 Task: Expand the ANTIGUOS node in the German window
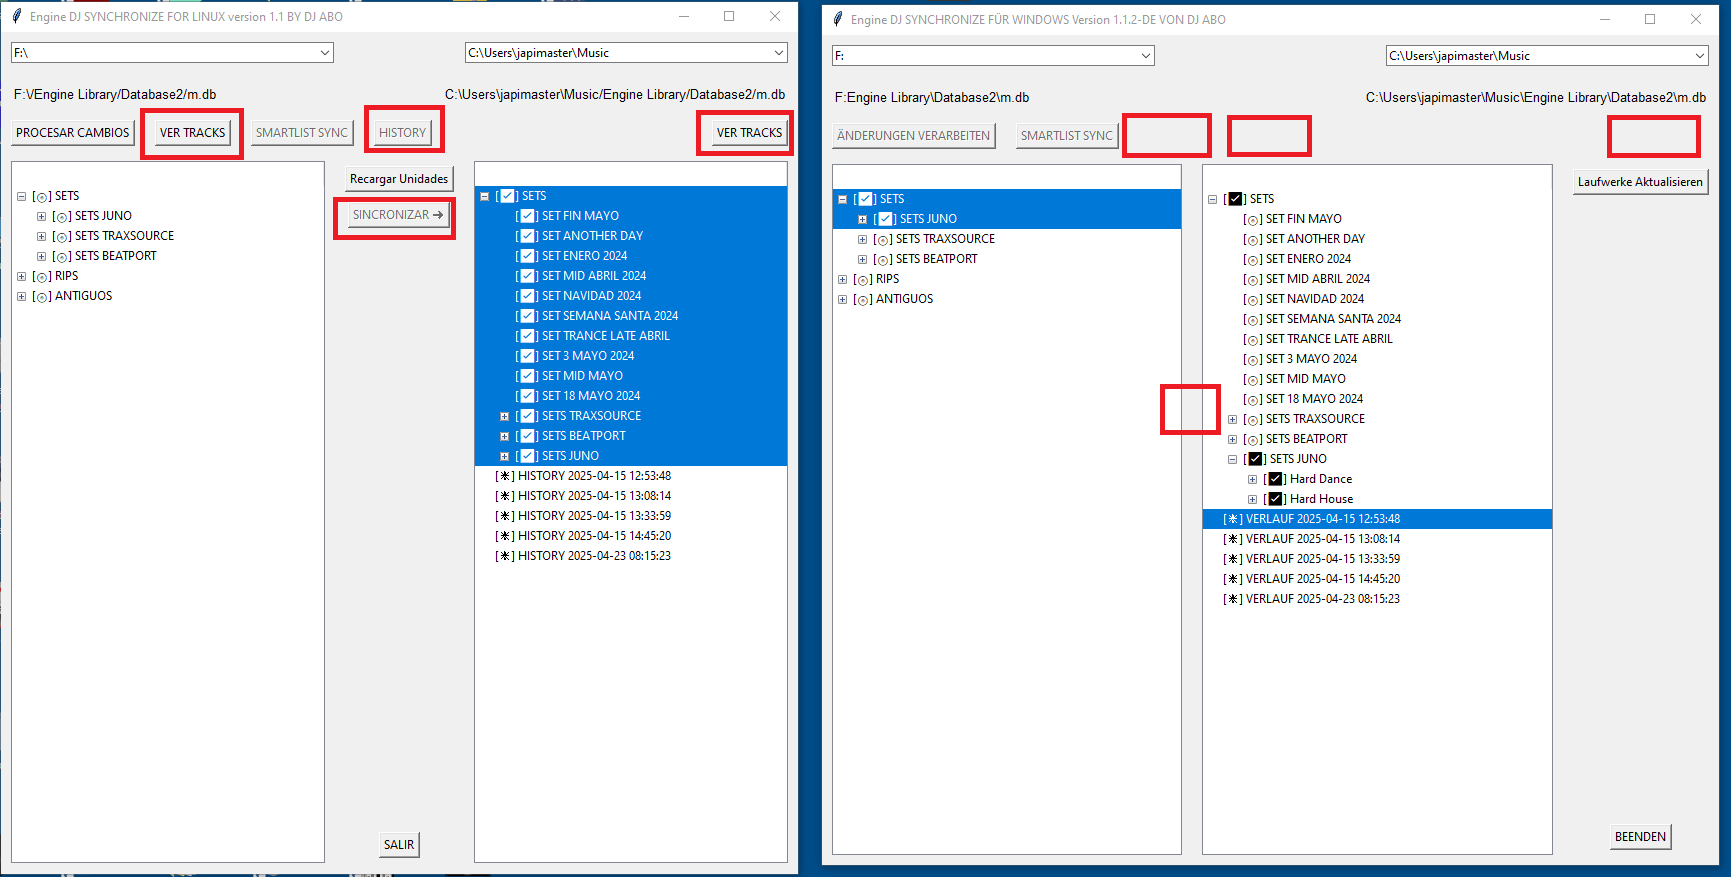(842, 299)
